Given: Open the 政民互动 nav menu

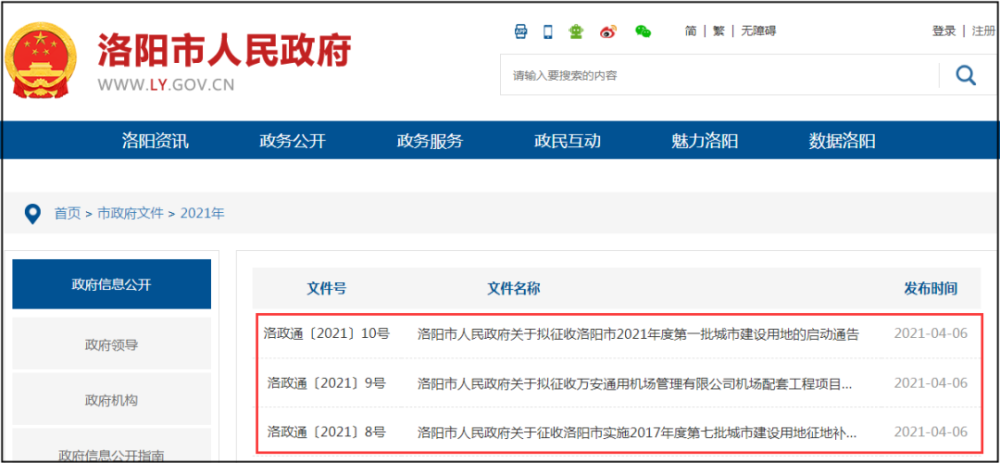Looking at the screenshot, I should coord(568,141).
